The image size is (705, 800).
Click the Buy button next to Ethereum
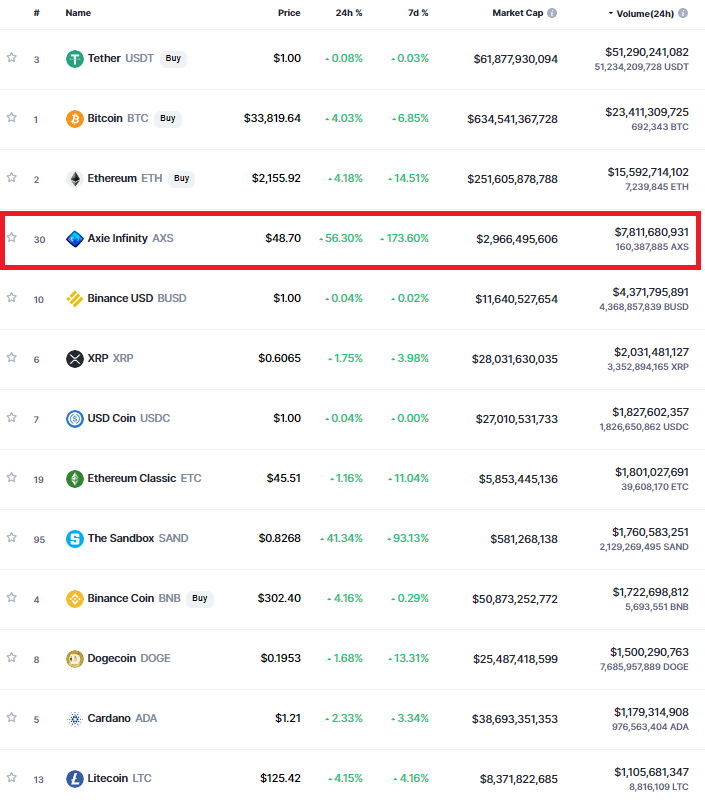tap(182, 179)
